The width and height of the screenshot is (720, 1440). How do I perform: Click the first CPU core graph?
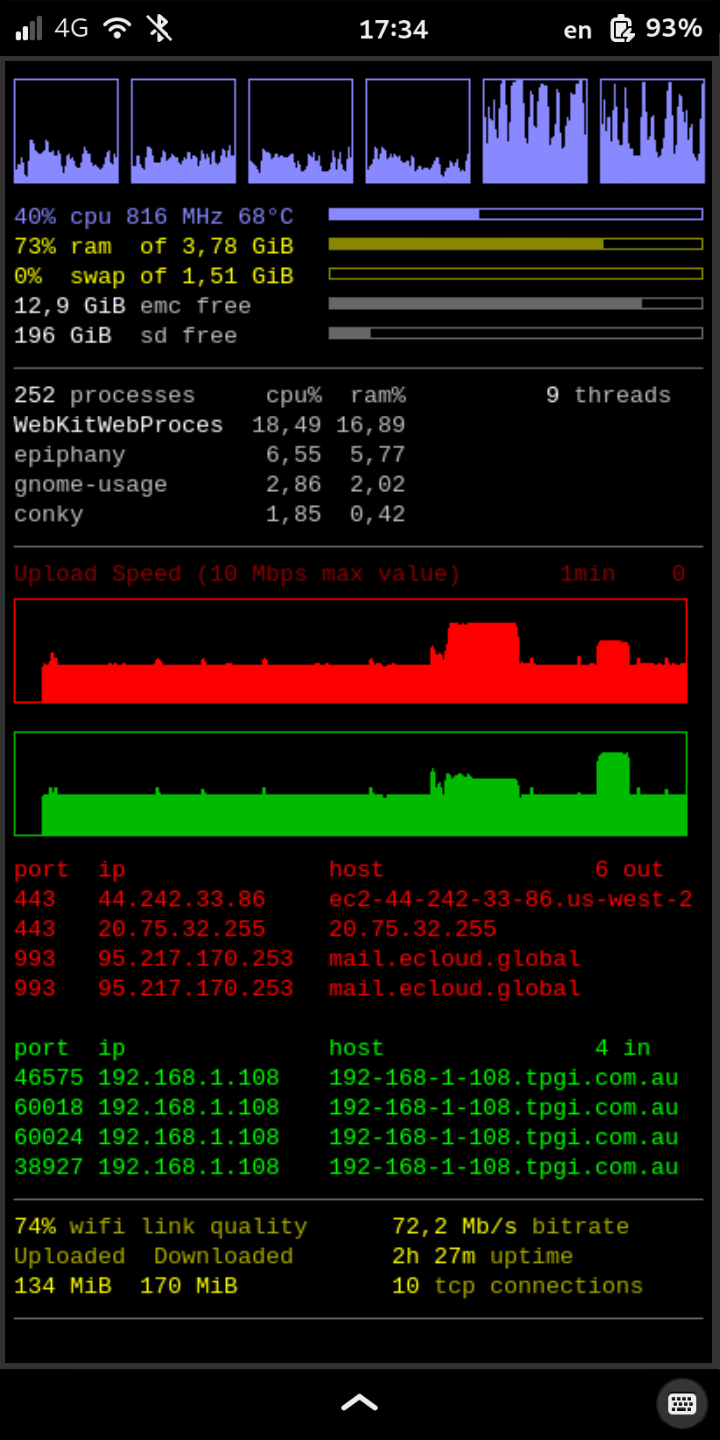point(66,131)
